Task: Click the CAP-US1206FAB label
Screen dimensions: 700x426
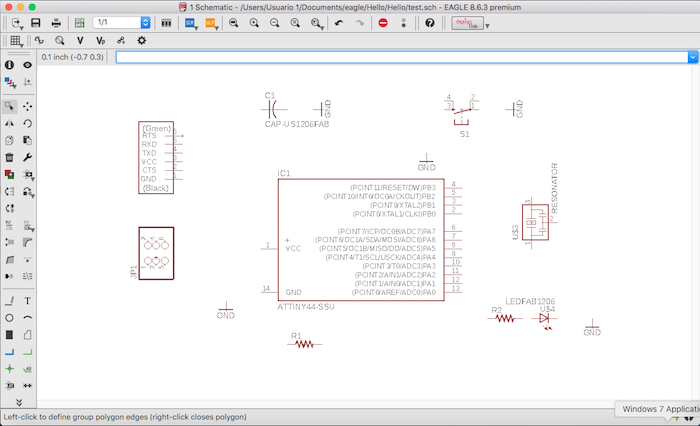Action: click(x=296, y=124)
